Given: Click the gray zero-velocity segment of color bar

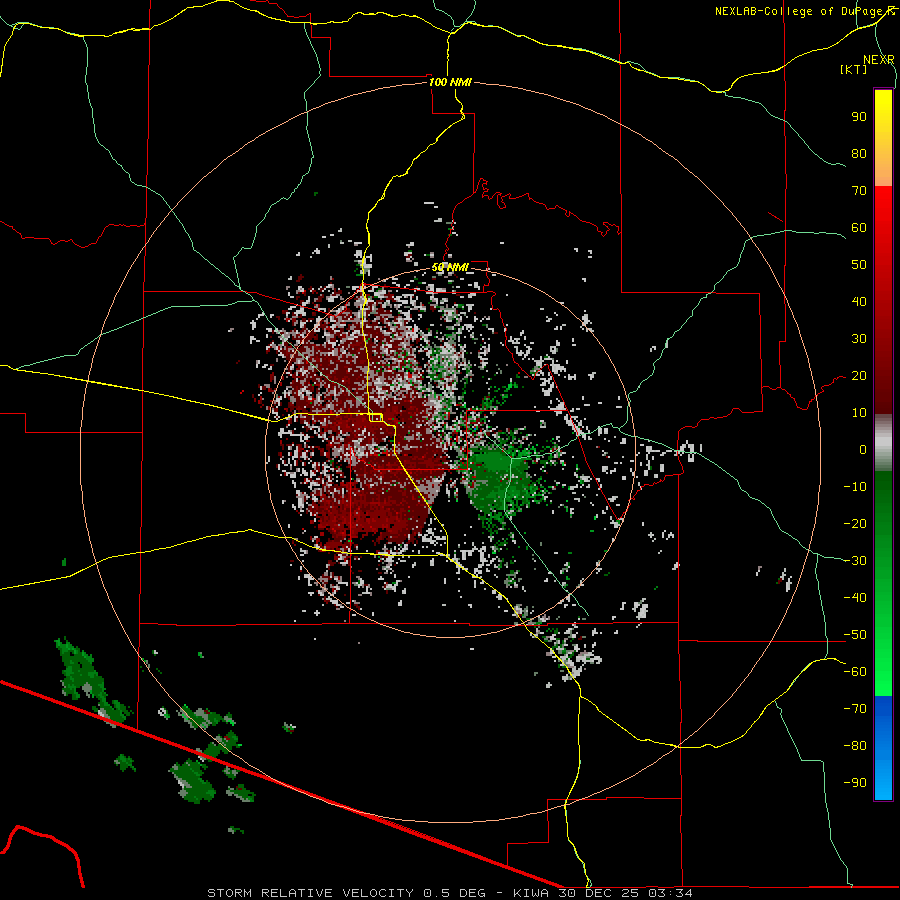Looking at the screenshot, I should [x=883, y=443].
